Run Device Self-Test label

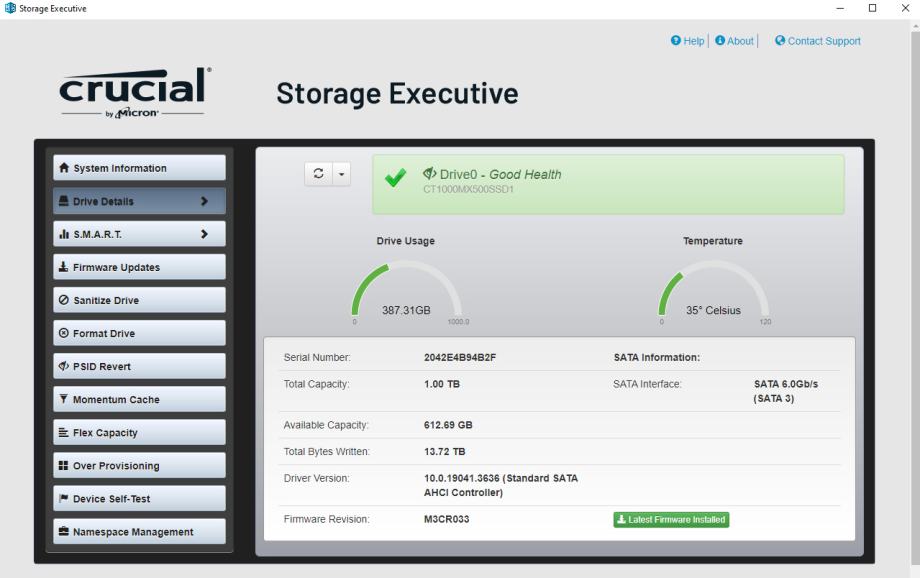click(111, 499)
